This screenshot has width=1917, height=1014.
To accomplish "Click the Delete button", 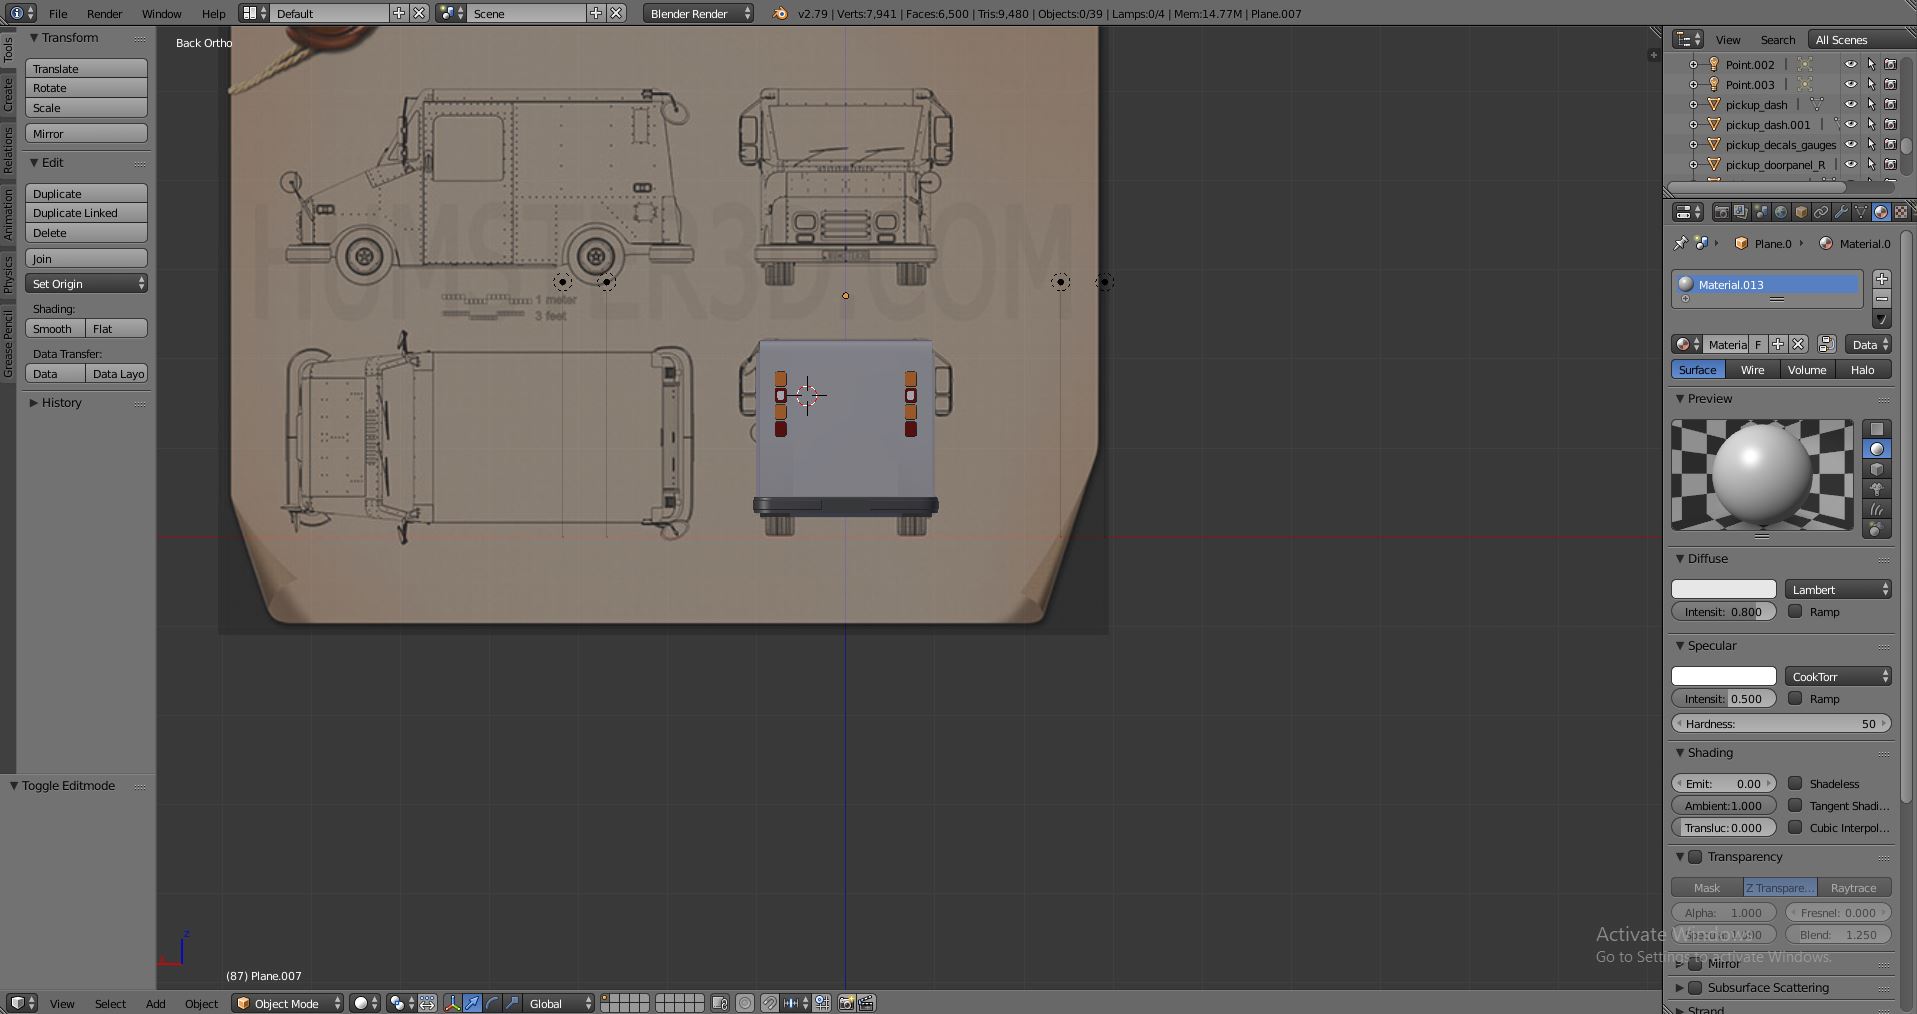I will 87,232.
